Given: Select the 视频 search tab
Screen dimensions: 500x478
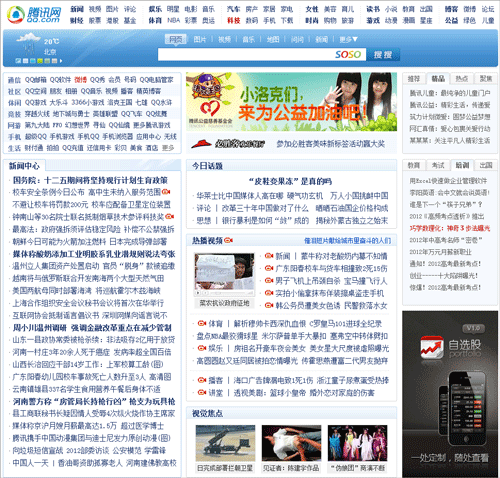Looking at the screenshot, I should pyautogui.click(x=224, y=39).
